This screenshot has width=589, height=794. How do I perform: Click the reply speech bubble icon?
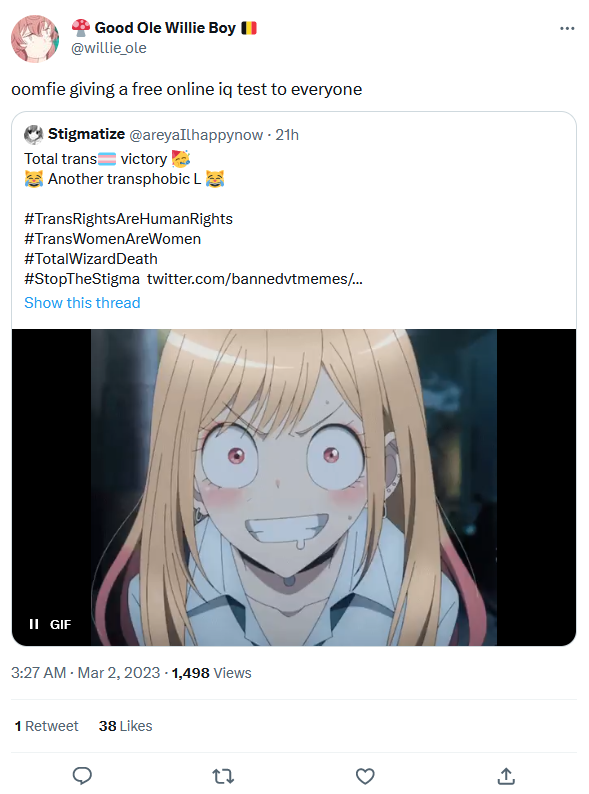[x=82, y=775]
